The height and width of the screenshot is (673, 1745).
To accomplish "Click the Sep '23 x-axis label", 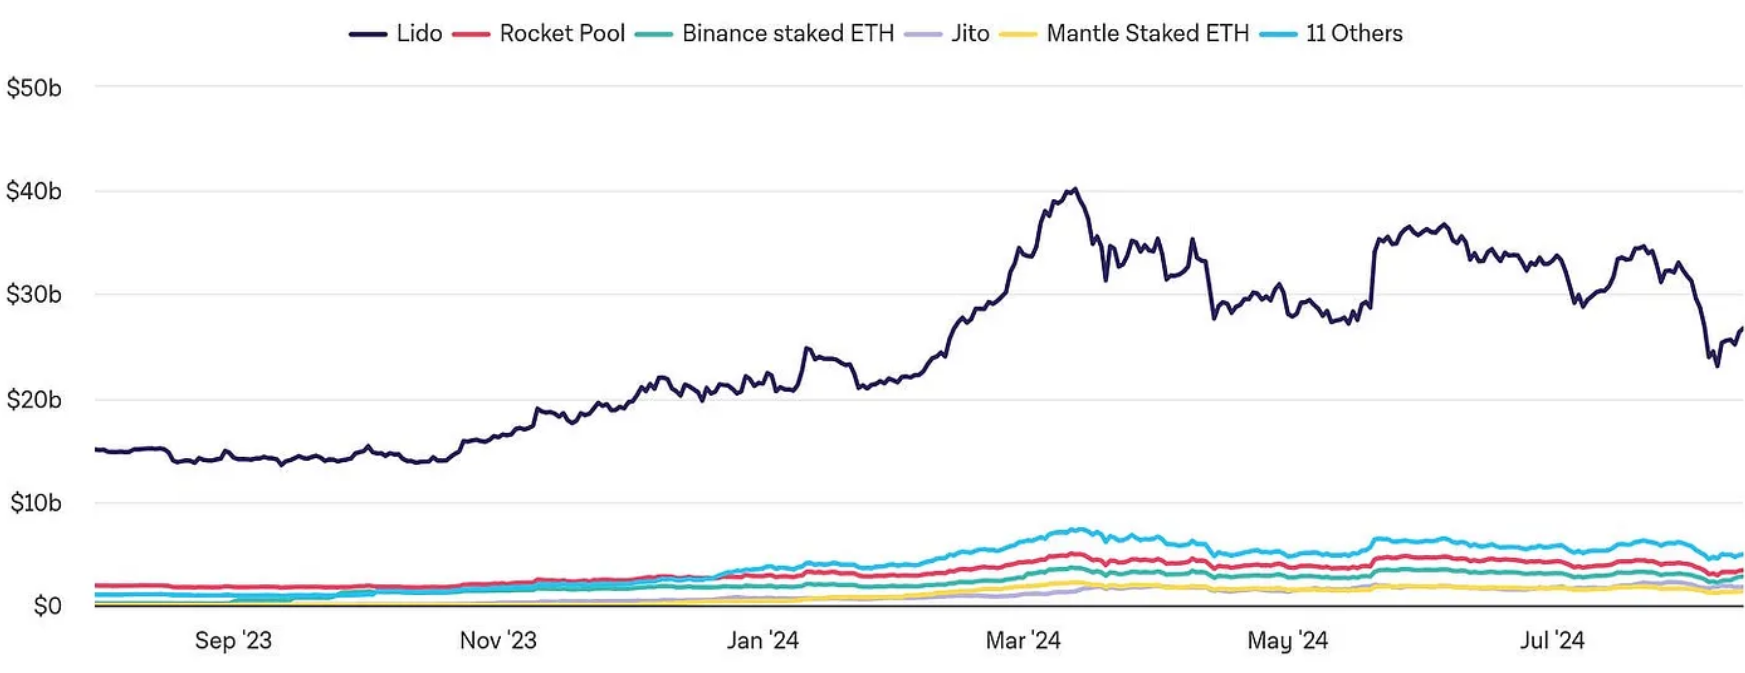I will pos(233,640).
